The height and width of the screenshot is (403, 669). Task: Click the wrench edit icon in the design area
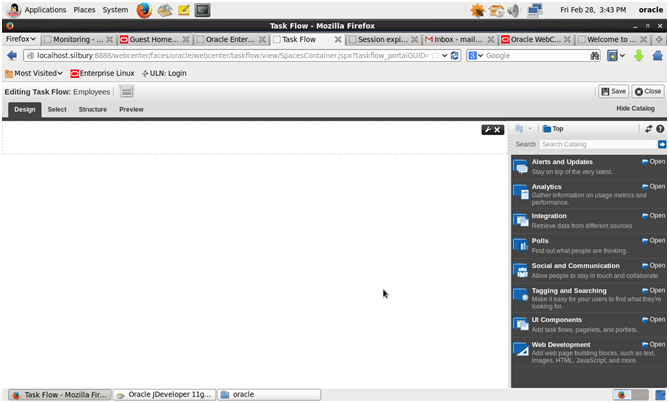(x=487, y=129)
